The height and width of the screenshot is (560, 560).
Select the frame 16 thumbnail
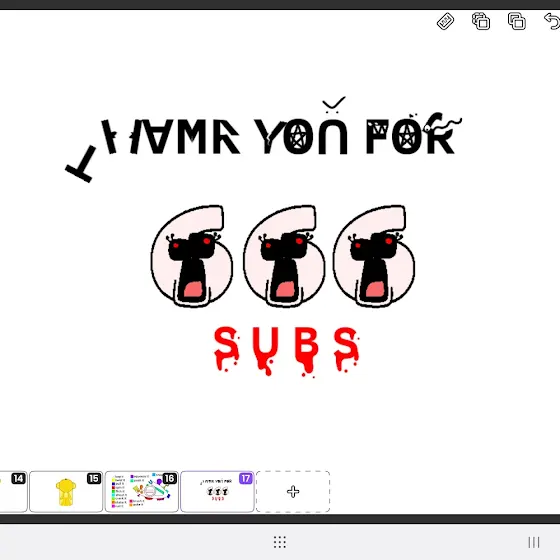pos(142,491)
